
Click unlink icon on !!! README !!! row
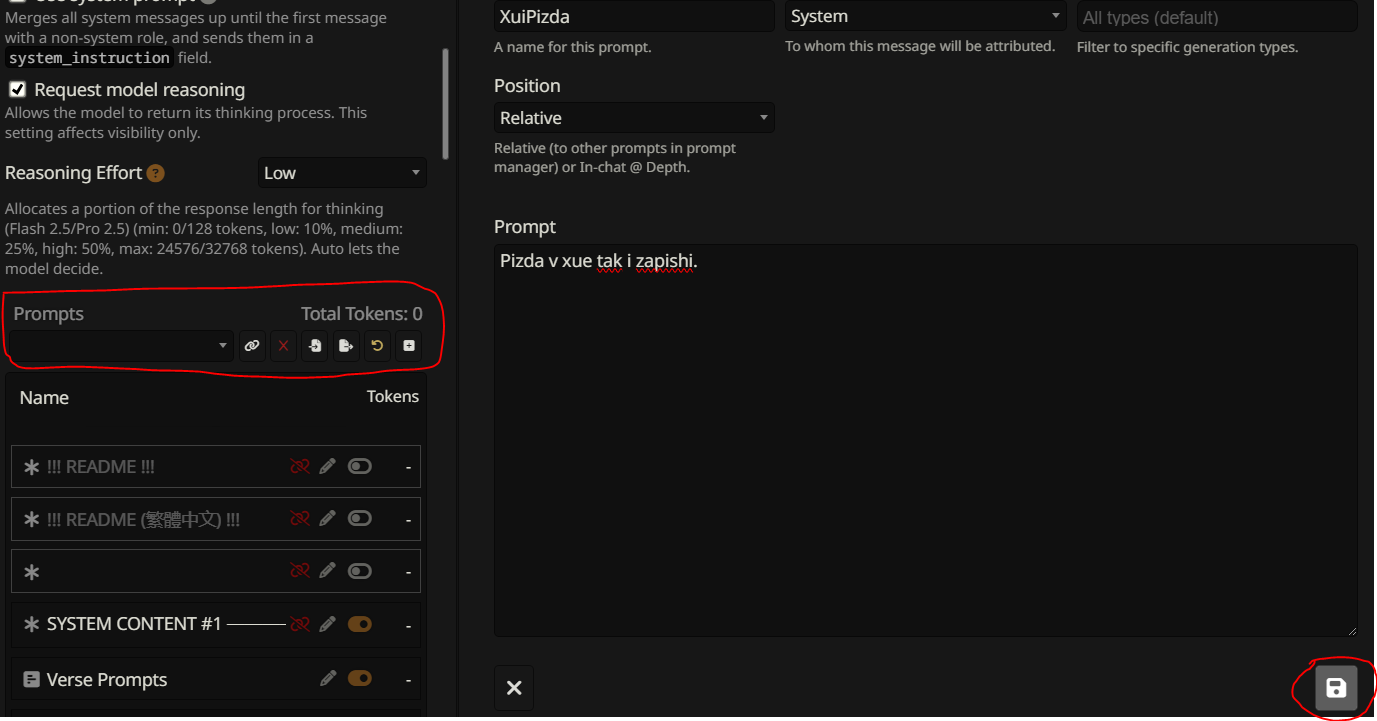[299, 467]
